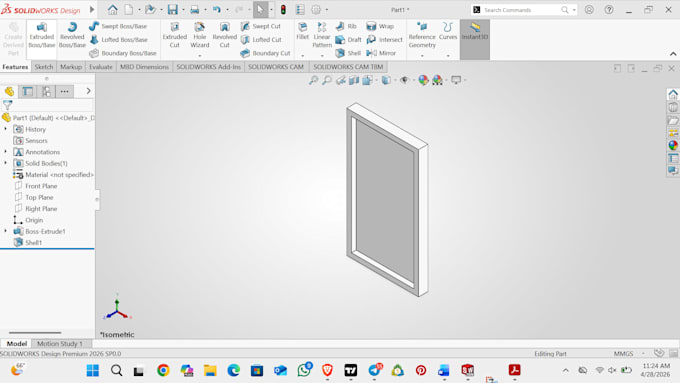The width and height of the screenshot is (680, 383).
Task: Open the Hole Wizard
Action: [x=199, y=35]
